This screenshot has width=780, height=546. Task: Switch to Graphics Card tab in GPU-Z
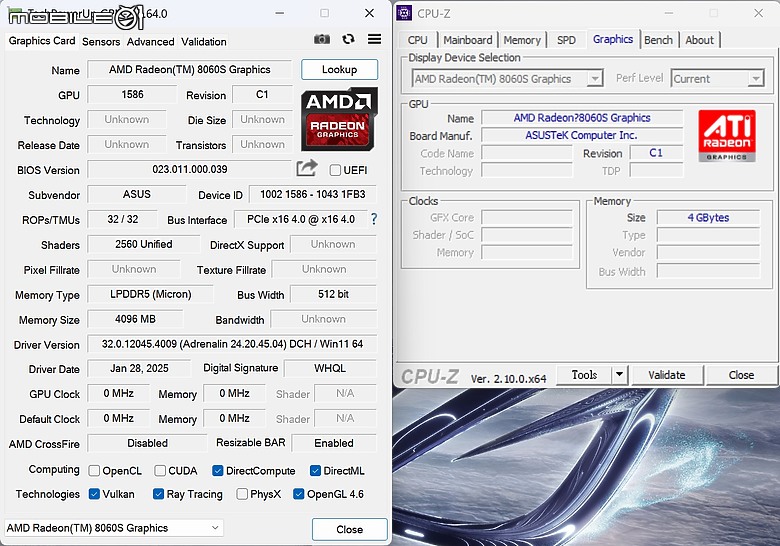[42, 41]
